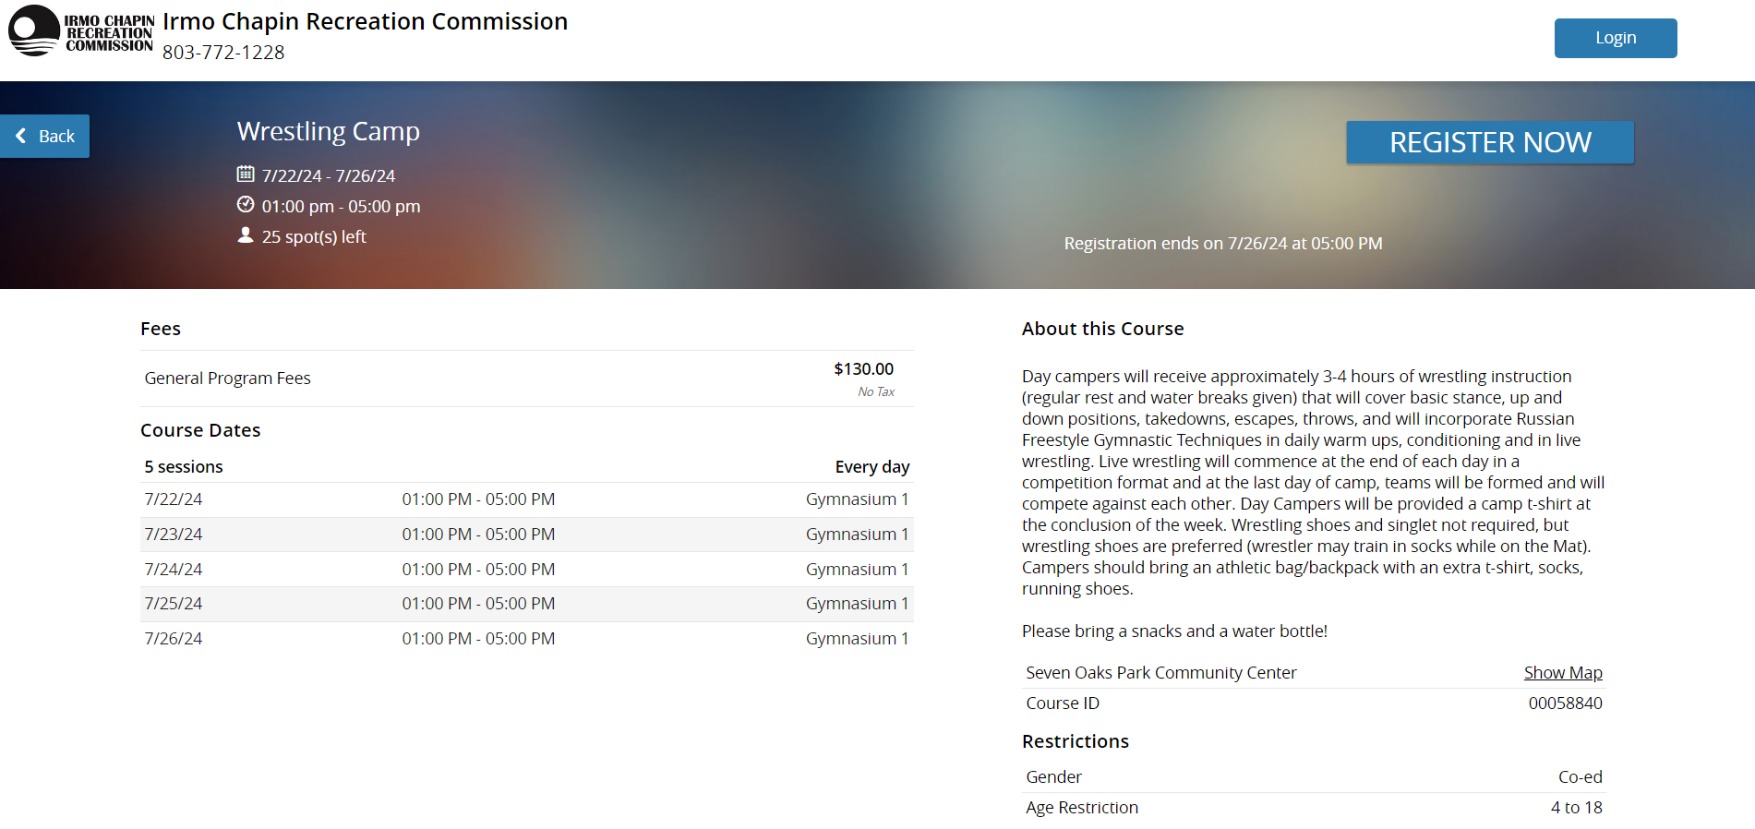Click the Course ID number 00058840
The width and height of the screenshot is (1755, 829).
(x=1564, y=703)
